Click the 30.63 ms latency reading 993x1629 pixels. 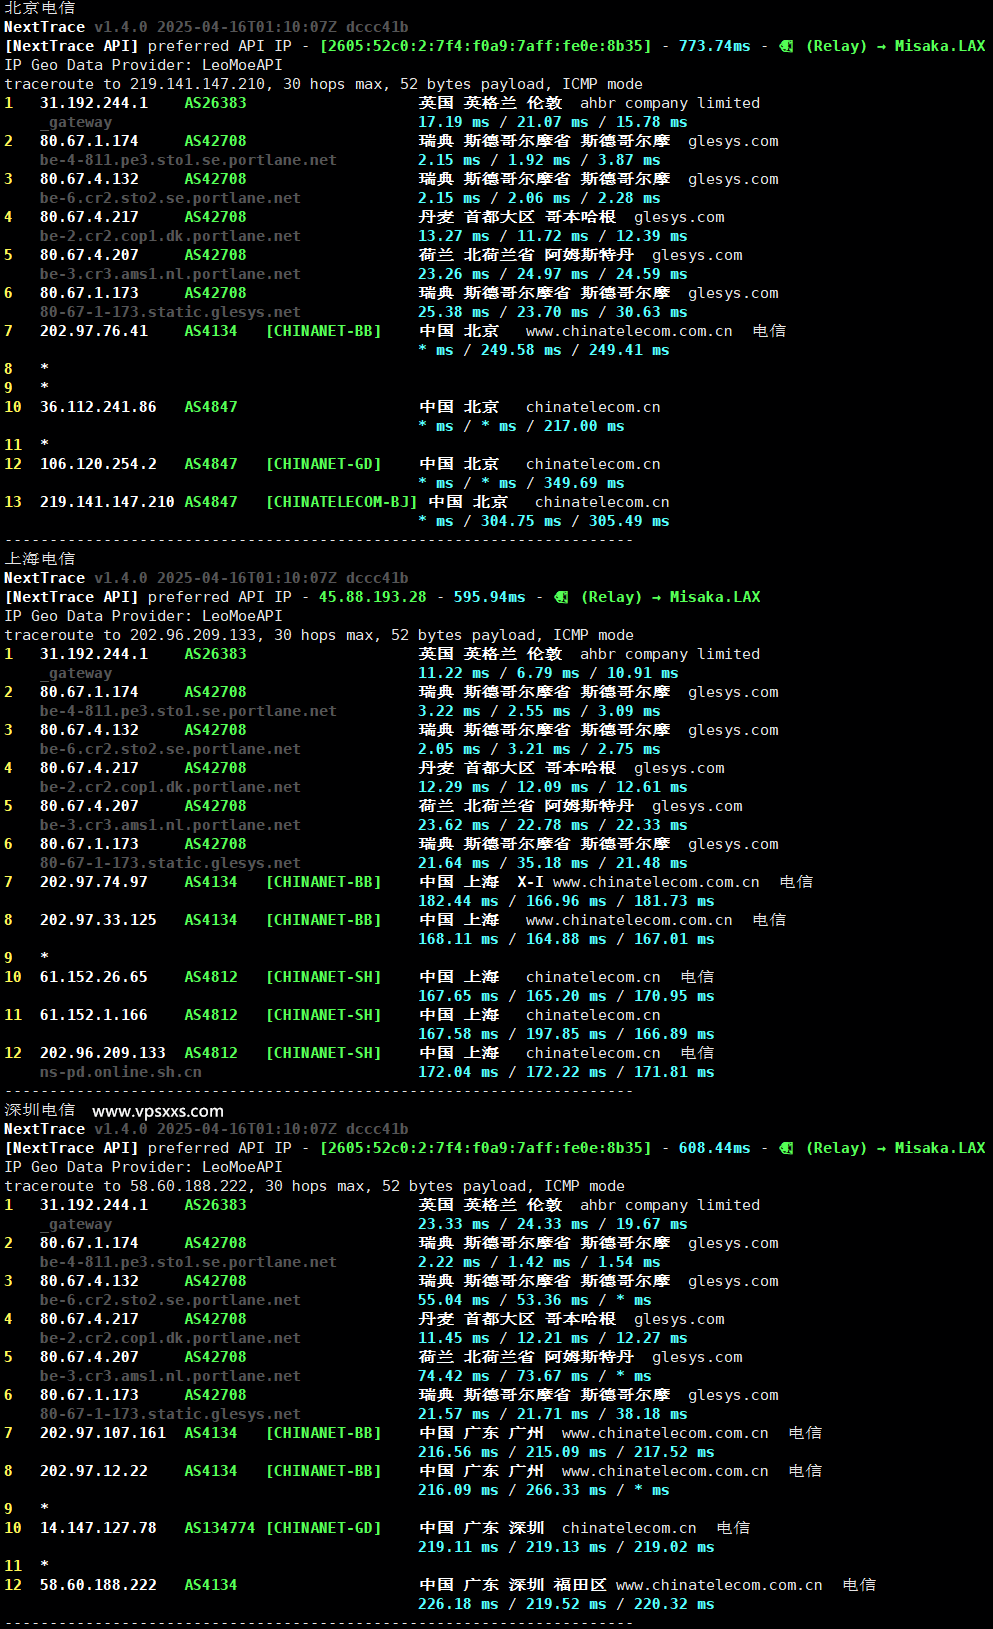point(652,312)
